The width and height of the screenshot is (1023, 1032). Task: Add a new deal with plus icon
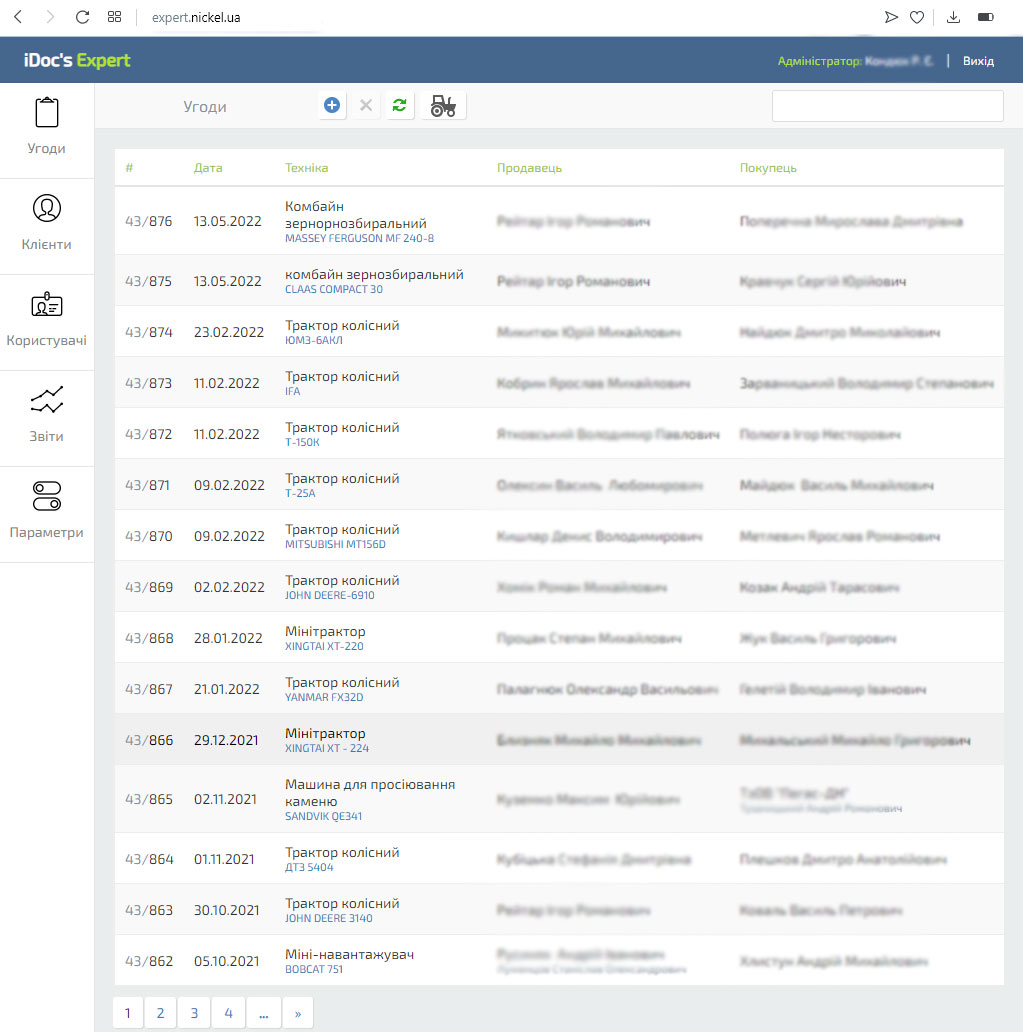[332, 105]
